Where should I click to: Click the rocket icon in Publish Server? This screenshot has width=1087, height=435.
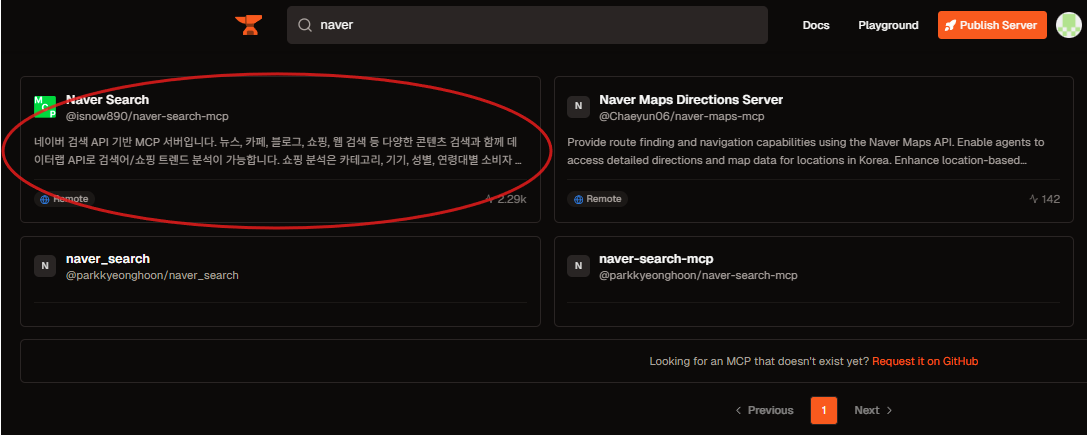950,25
